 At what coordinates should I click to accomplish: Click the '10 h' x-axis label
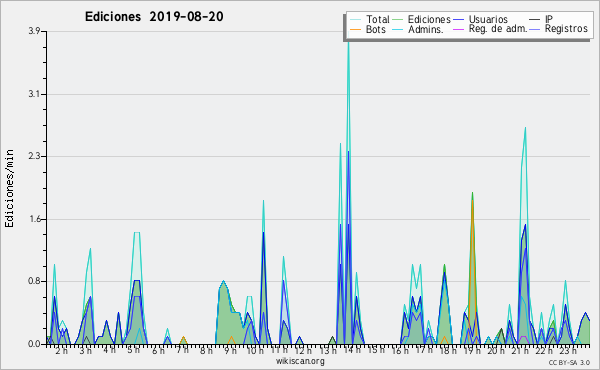tap(255, 350)
